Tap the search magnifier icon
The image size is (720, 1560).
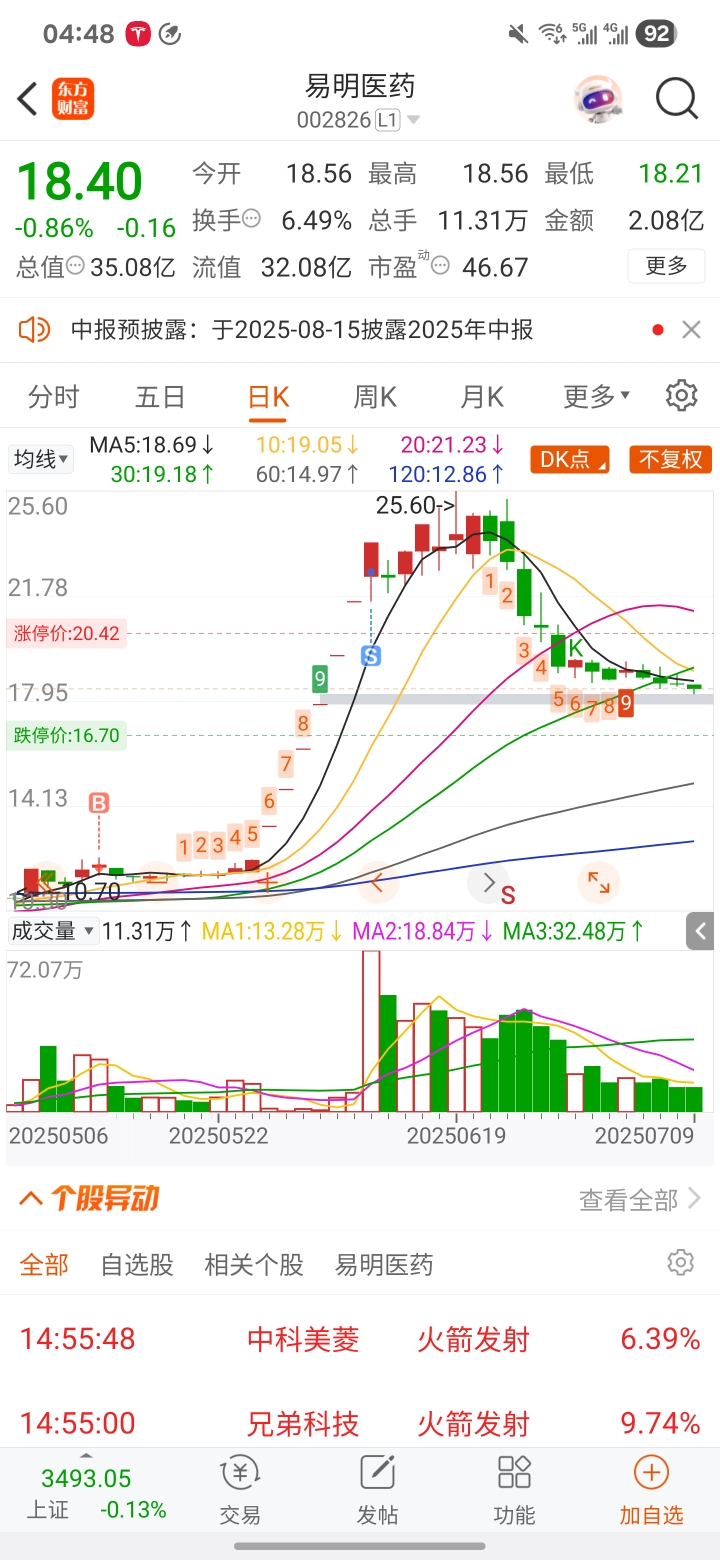click(x=677, y=99)
